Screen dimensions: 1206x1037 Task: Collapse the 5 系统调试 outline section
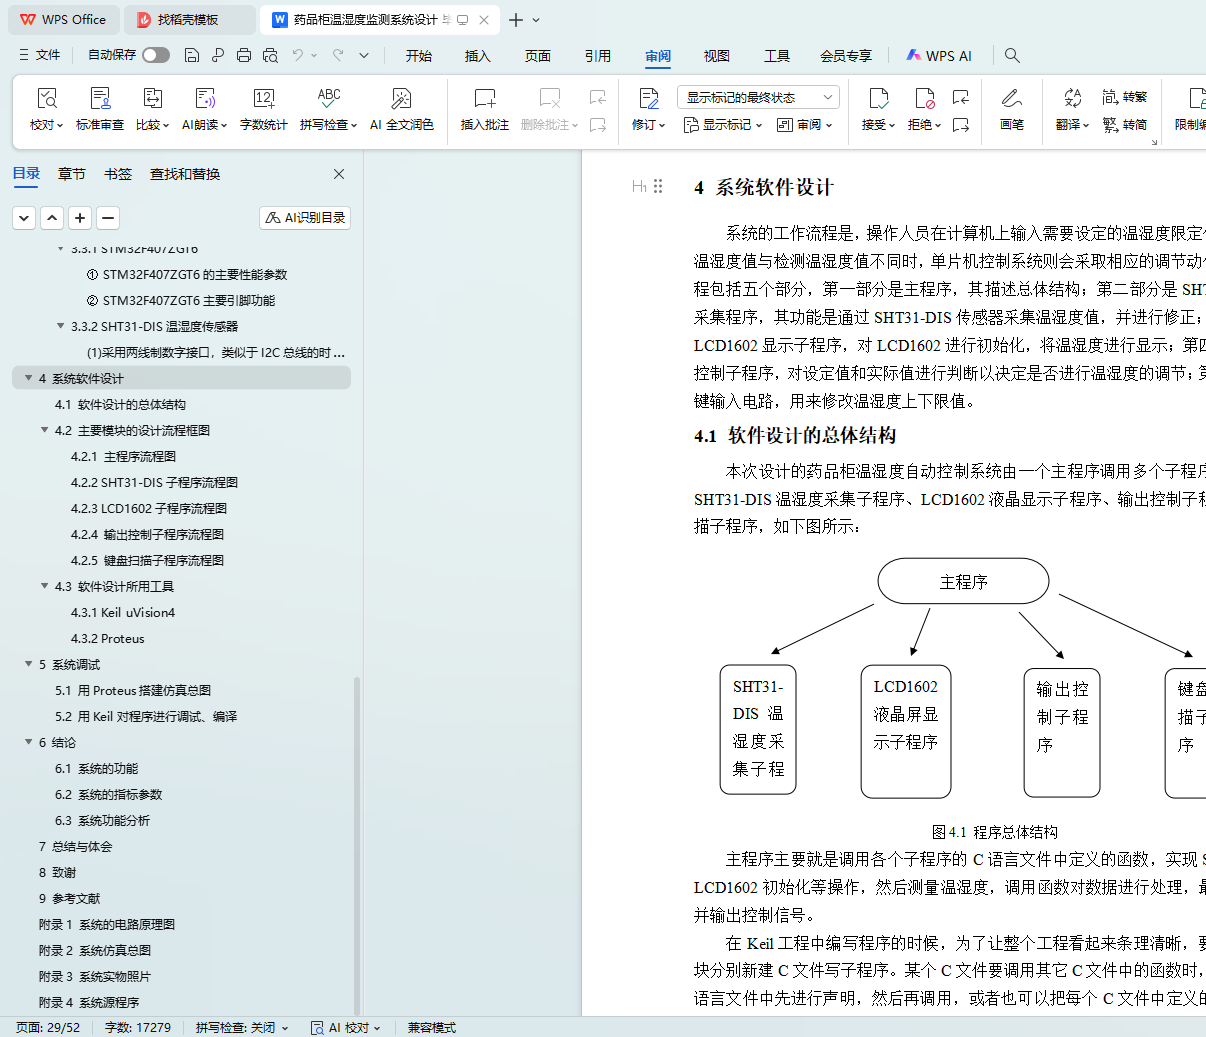28,664
